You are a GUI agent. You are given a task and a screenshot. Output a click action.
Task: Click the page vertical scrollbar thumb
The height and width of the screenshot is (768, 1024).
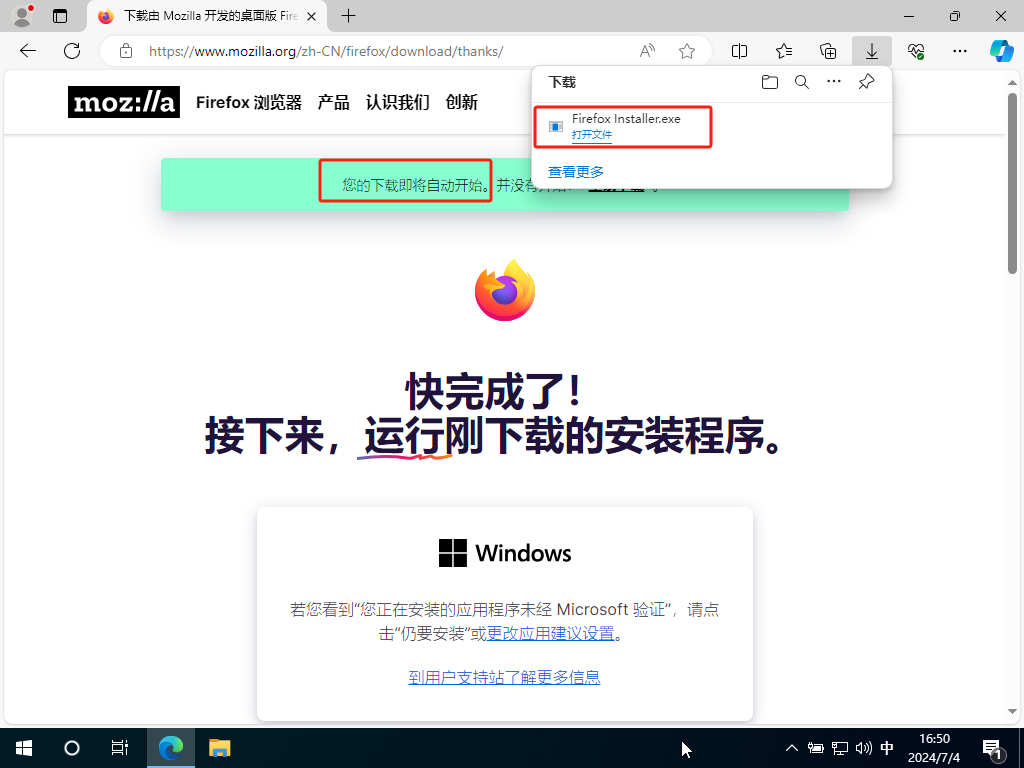(1012, 183)
